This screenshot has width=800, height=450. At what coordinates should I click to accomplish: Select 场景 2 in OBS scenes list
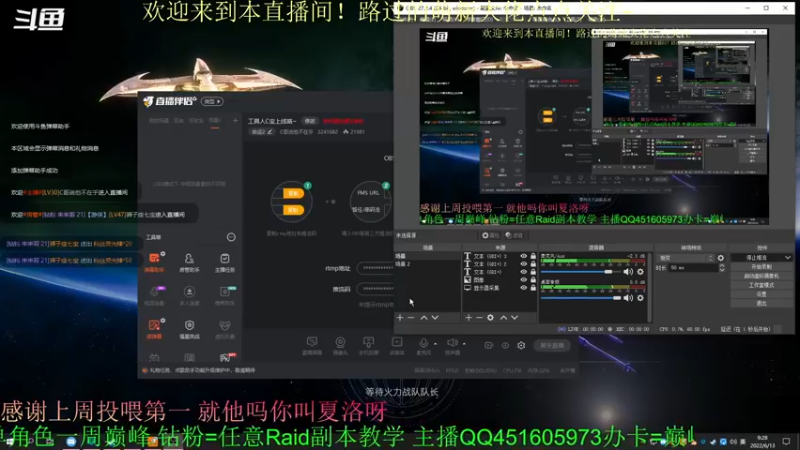(x=428, y=264)
